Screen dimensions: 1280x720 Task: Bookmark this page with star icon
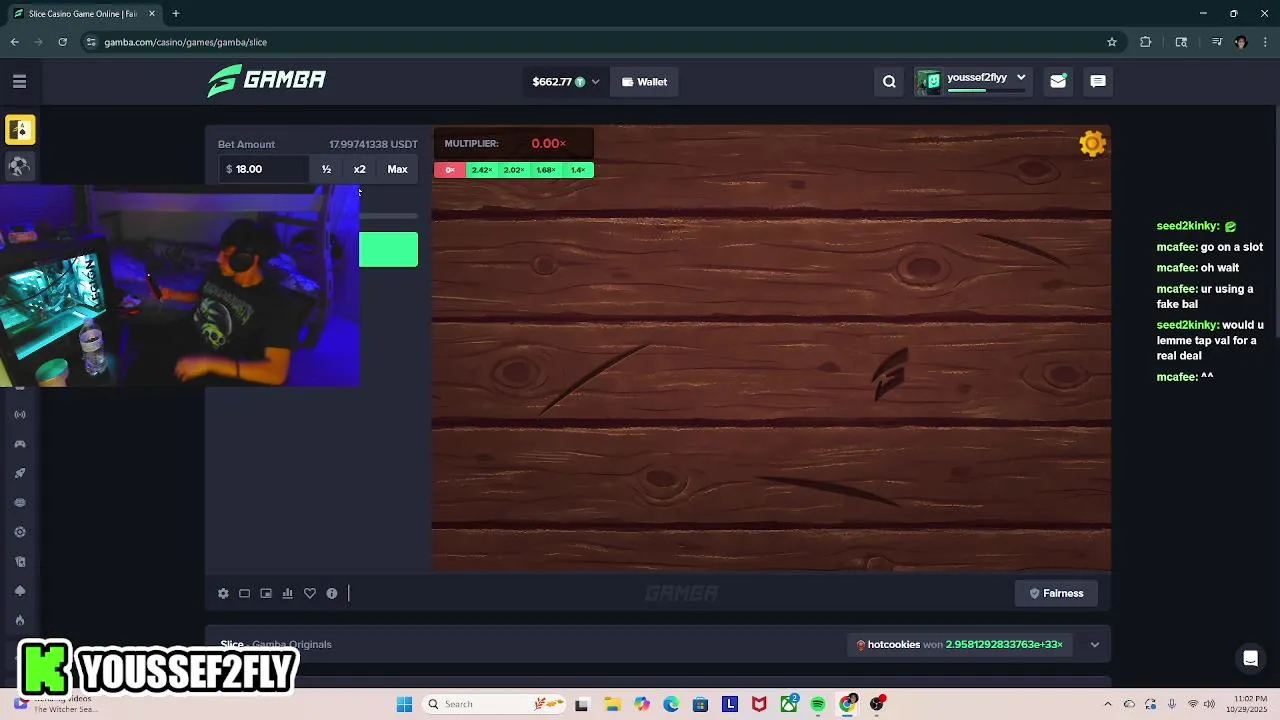pyautogui.click(x=1111, y=42)
